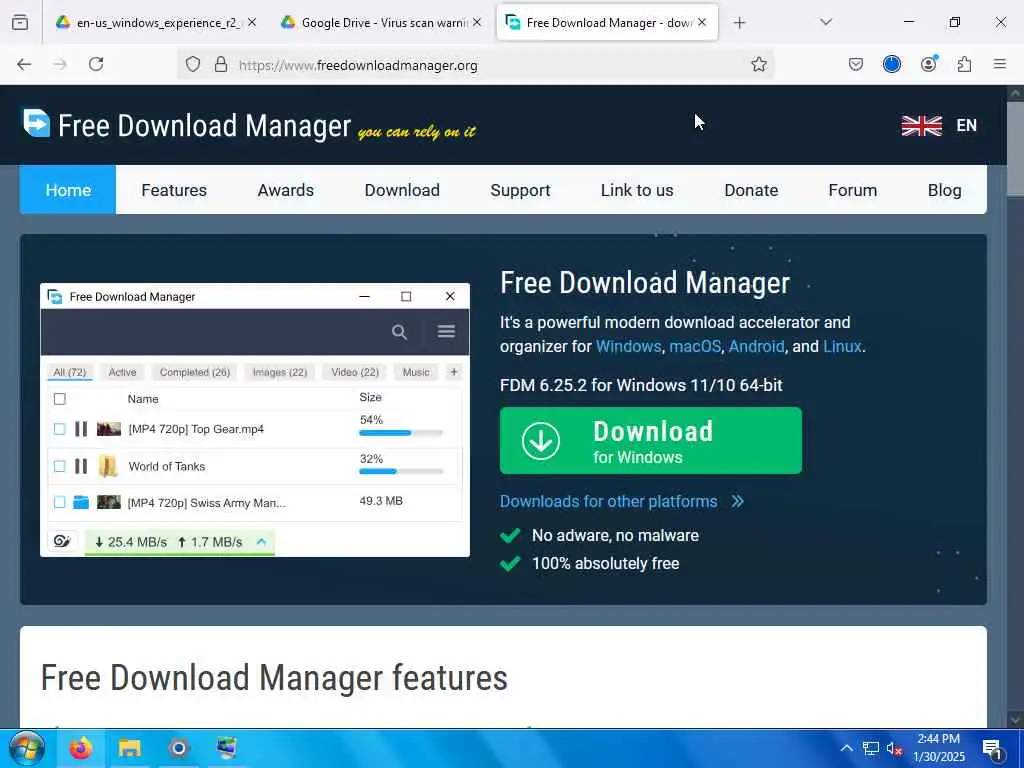
Task: Show site security padlock info
Action: 221,64
